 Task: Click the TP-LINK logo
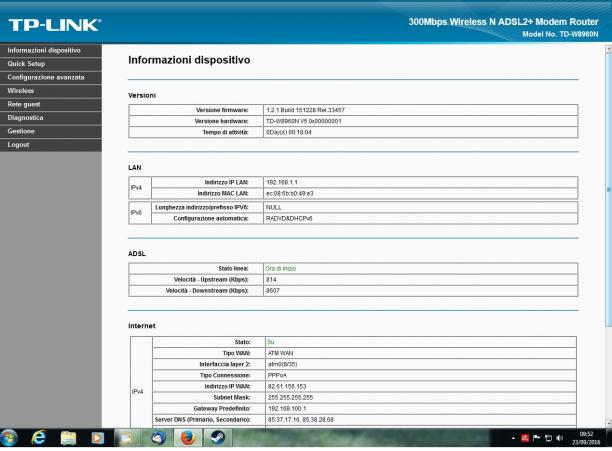[x=55, y=25]
